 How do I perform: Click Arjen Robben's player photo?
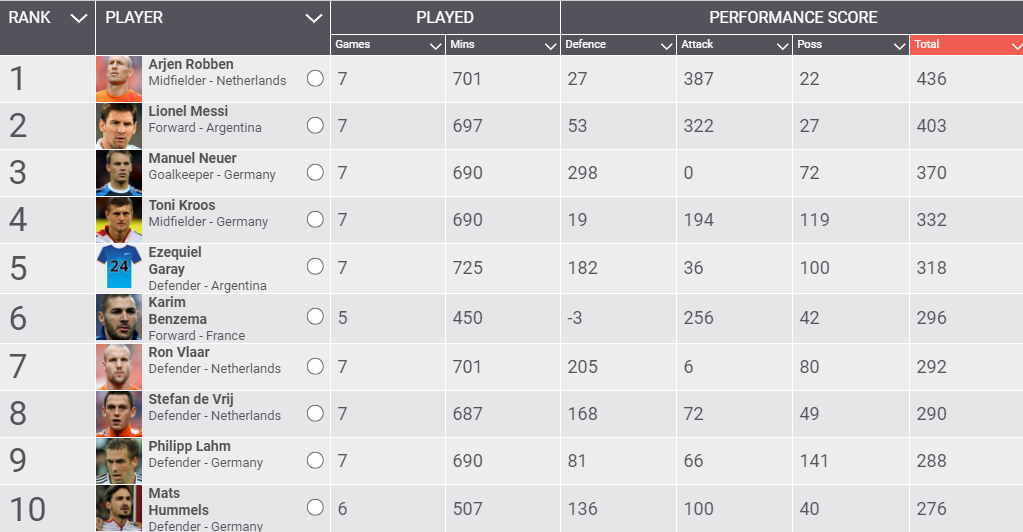tap(119, 79)
